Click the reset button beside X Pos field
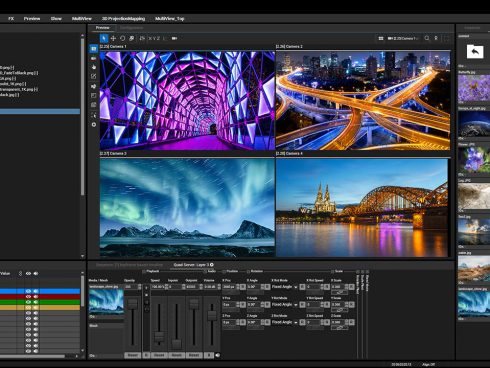Viewport: 490px width, 368px height. click(243, 287)
